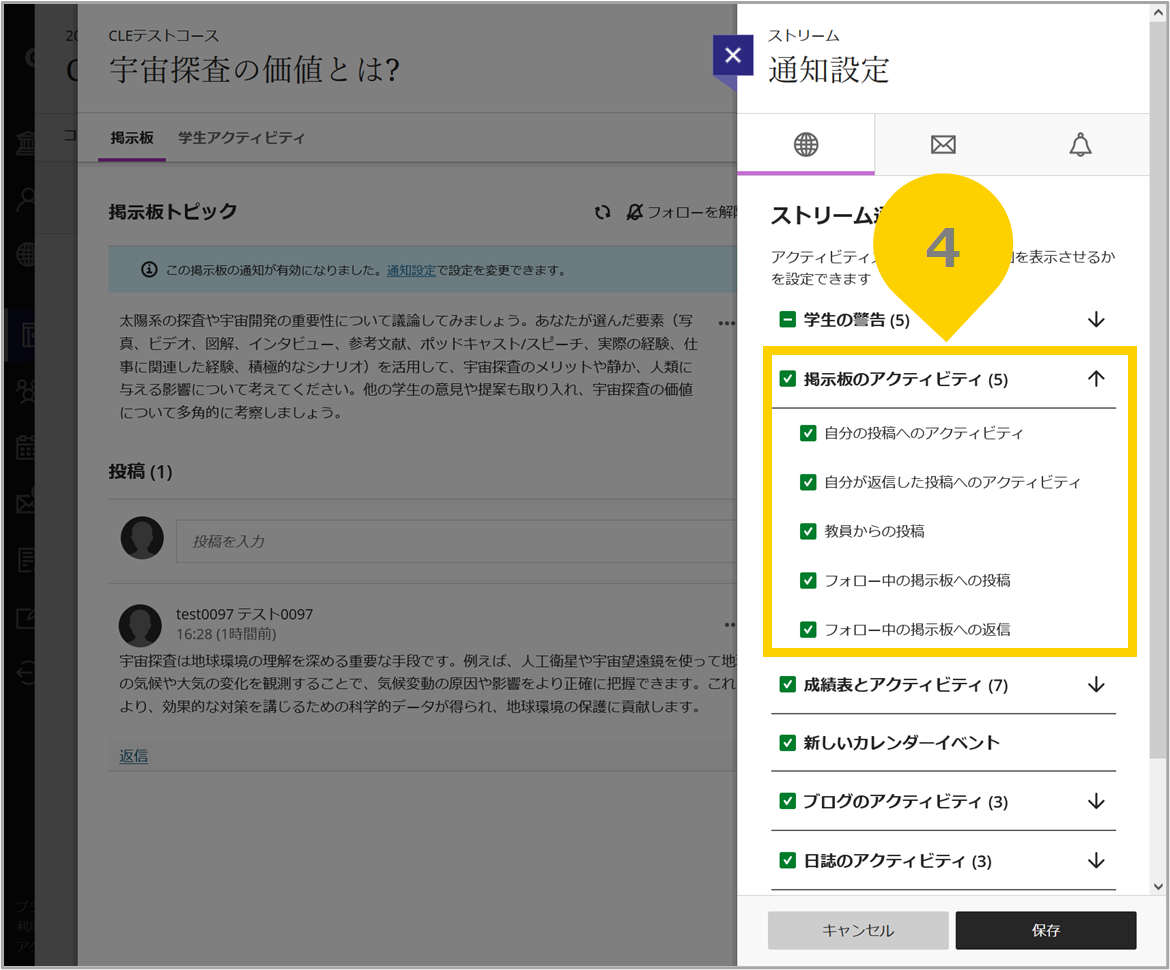Uncheck フォロー中の掲示板への投稿
This screenshot has height=970, width=1170.
click(807, 581)
